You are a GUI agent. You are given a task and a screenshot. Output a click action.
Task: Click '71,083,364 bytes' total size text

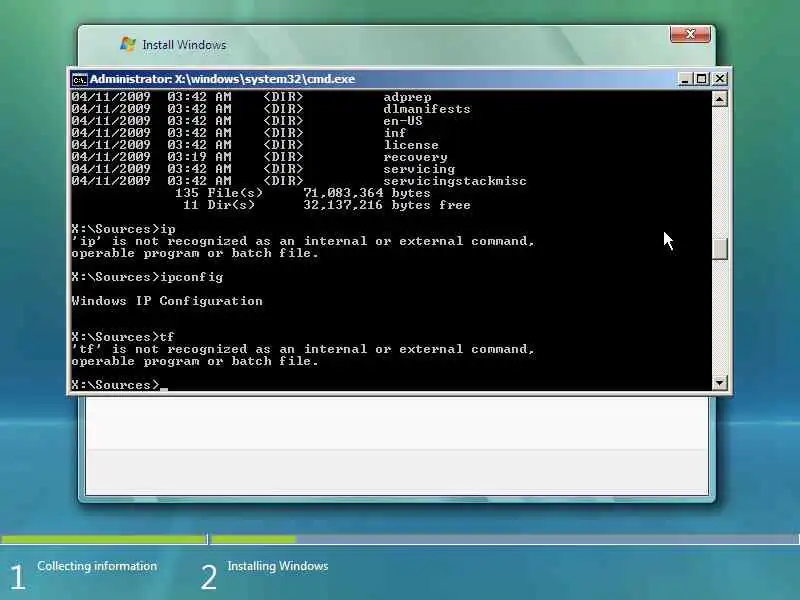(x=367, y=193)
